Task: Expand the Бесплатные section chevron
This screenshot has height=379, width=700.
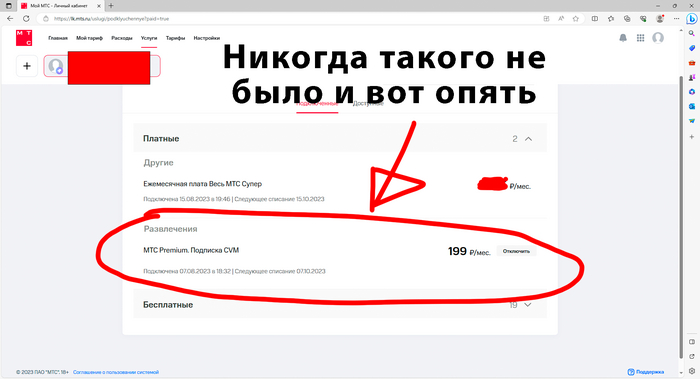Action: (x=528, y=305)
